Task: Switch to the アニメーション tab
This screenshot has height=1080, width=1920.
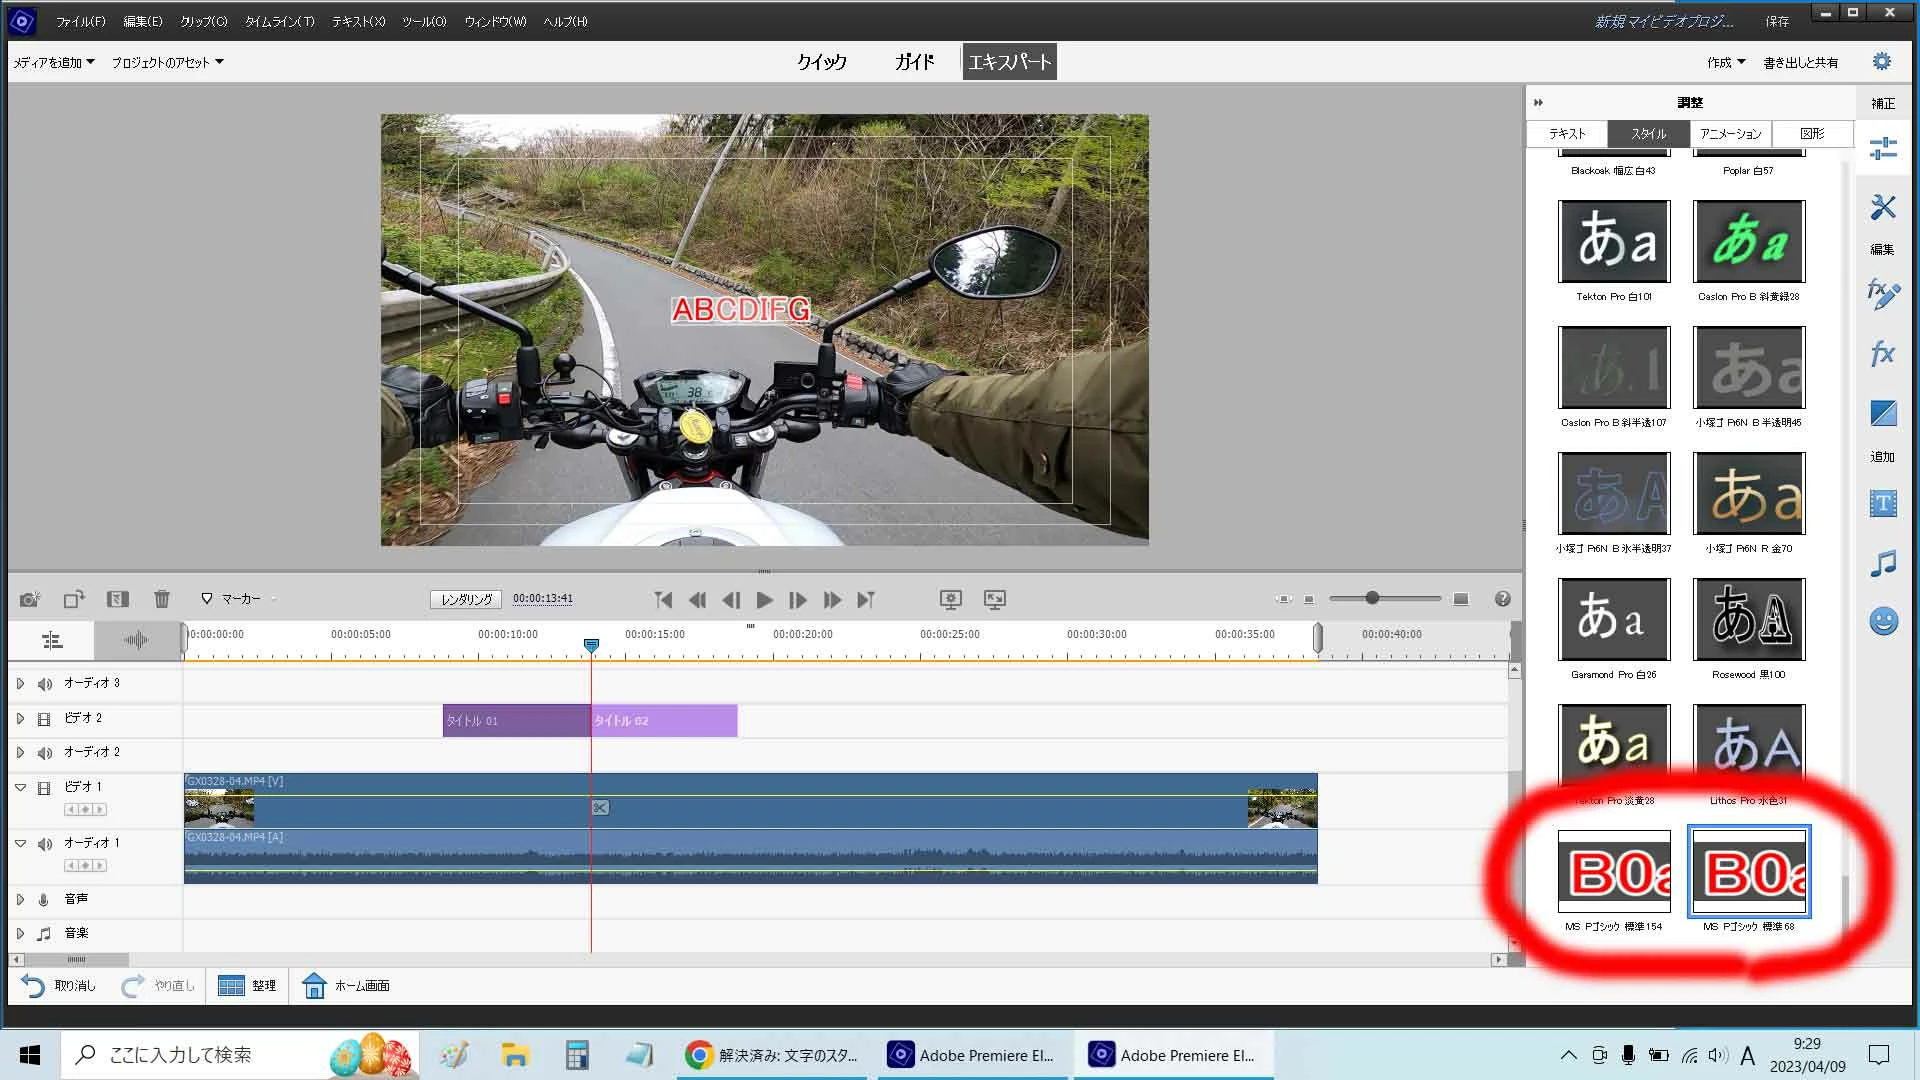Action: click(x=1730, y=133)
